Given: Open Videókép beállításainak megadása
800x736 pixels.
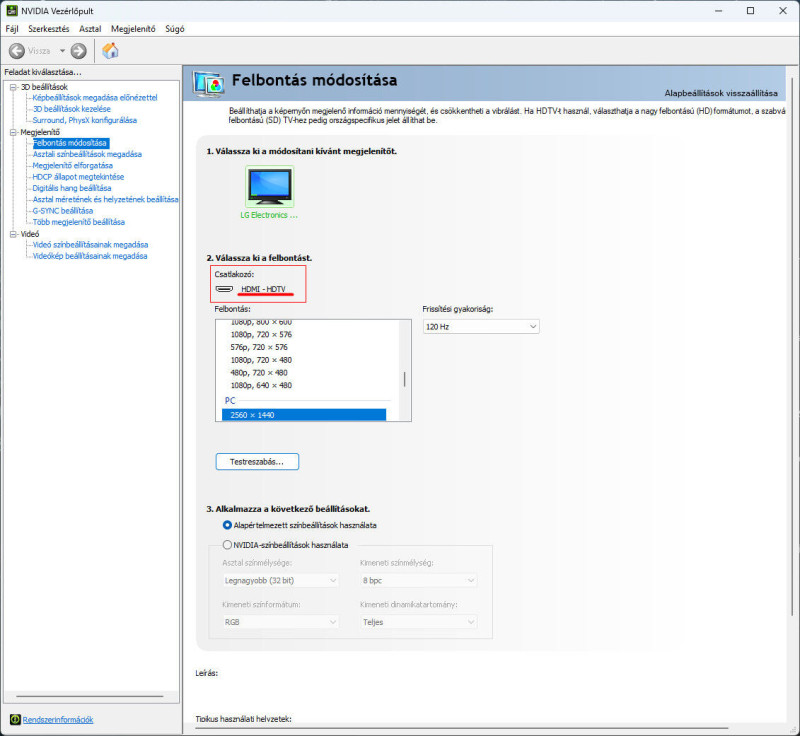Looking at the screenshot, I should [90, 256].
